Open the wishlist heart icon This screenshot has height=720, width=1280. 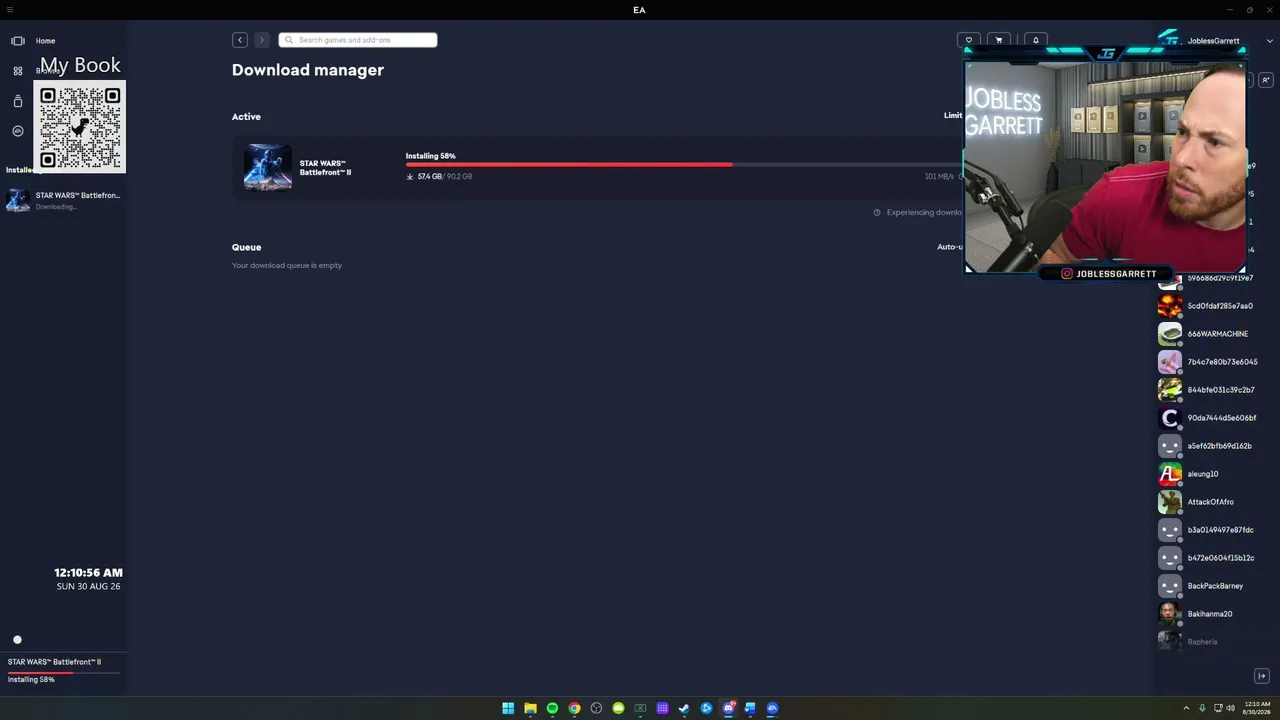[969, 40]
